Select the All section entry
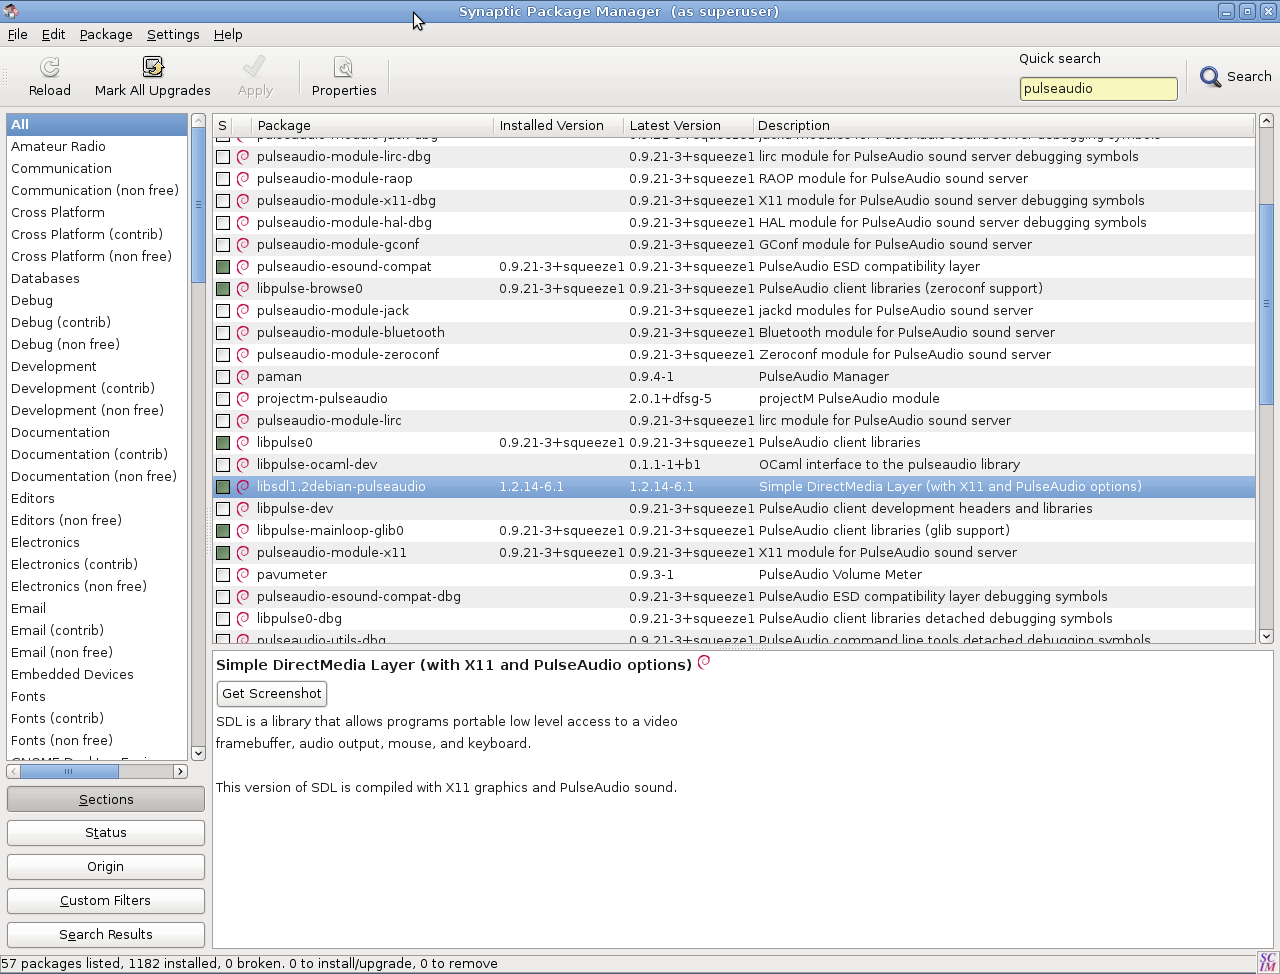This screenshot has width=1280, height=974. click(97, 125)
